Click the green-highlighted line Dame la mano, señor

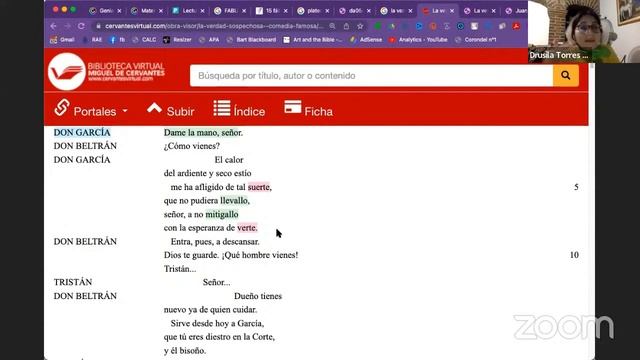click(203, 132)
